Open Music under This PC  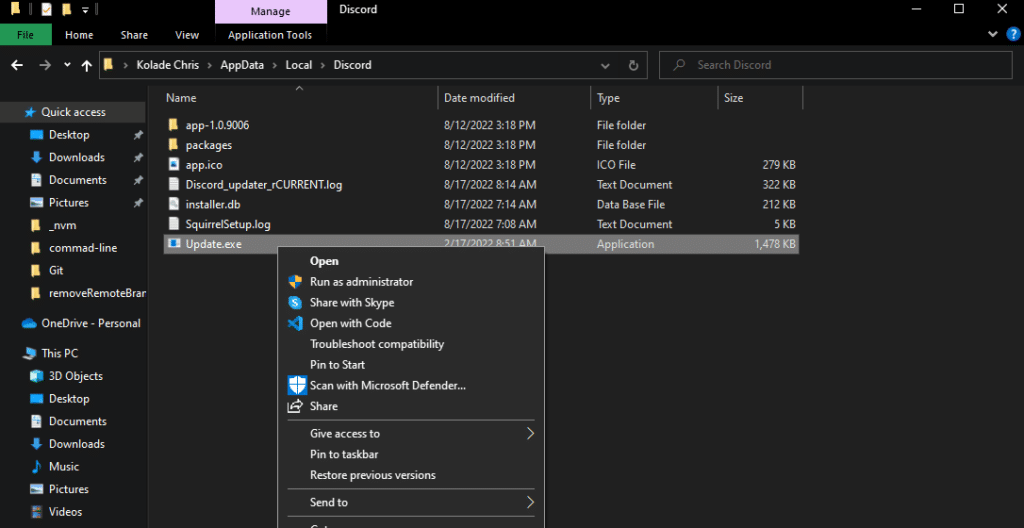(64, 467)
